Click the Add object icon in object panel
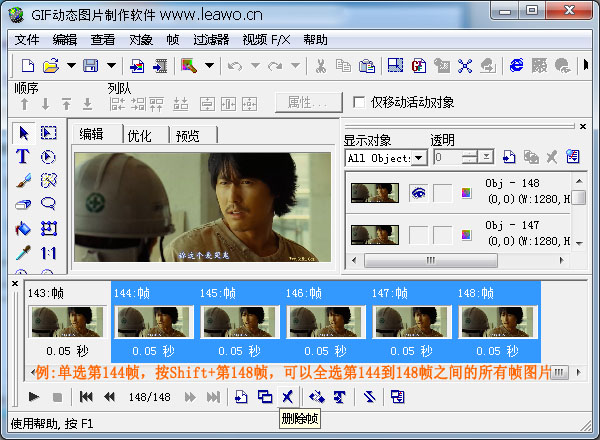This screenshot has height=440, width=600. [x=509, y=156]
